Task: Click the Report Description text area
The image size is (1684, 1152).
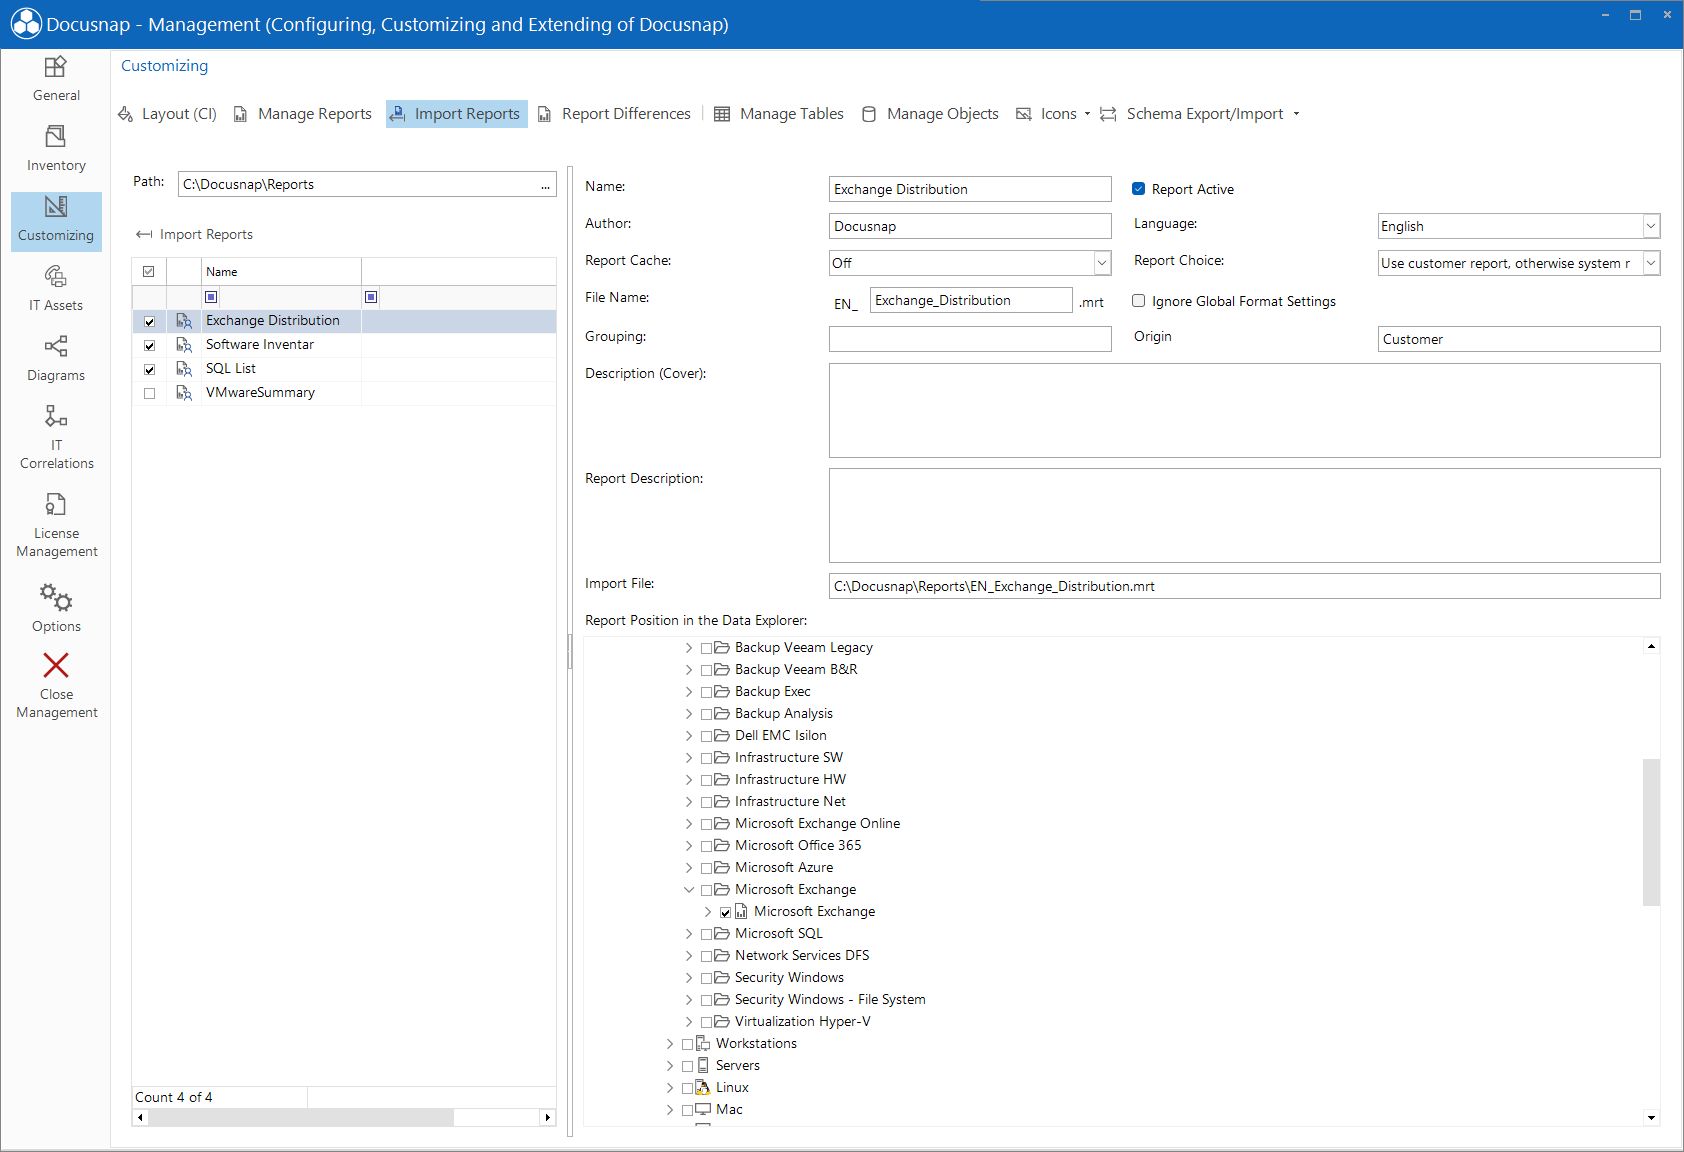Action: tap(1244, 516)
